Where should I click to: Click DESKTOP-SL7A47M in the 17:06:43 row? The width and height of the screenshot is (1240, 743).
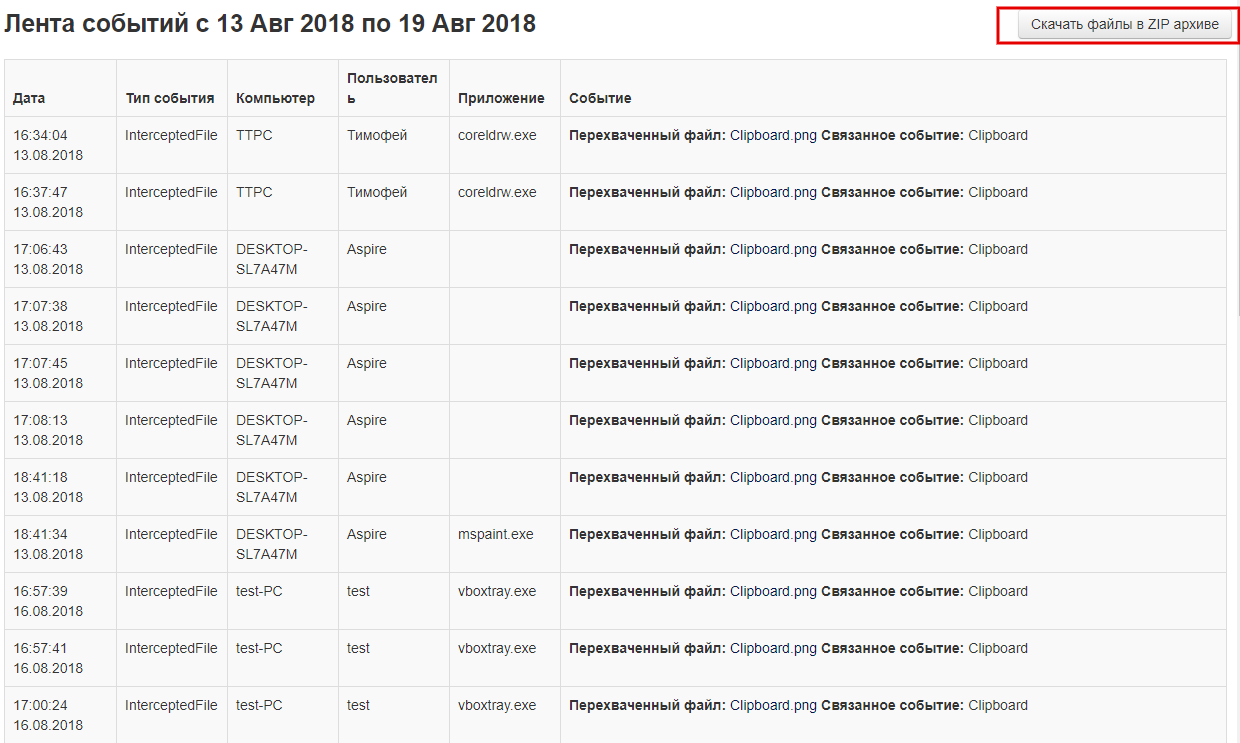click(272, 259)
